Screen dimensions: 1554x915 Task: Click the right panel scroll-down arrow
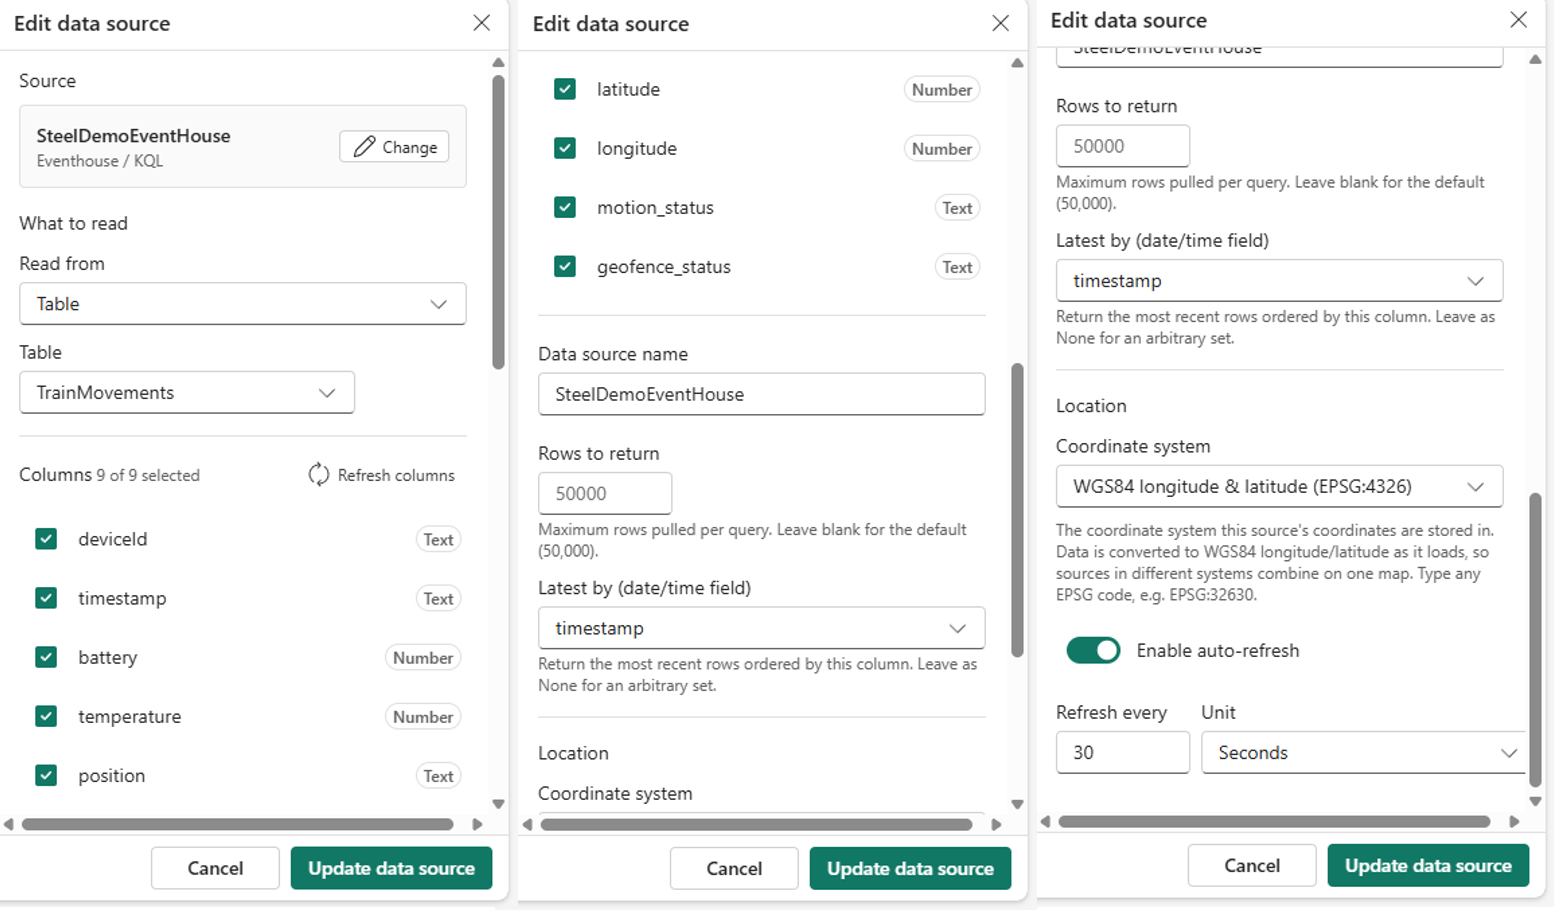coord(1535,801)
